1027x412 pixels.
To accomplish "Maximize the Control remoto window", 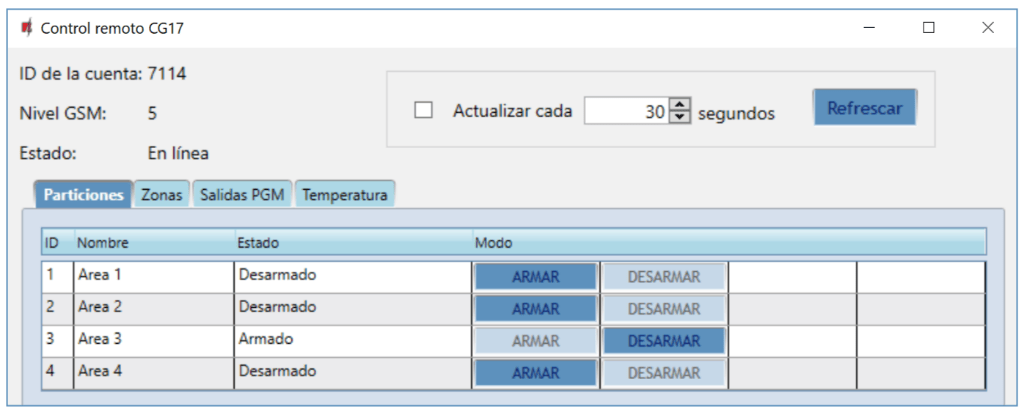I will pos(928,28).
